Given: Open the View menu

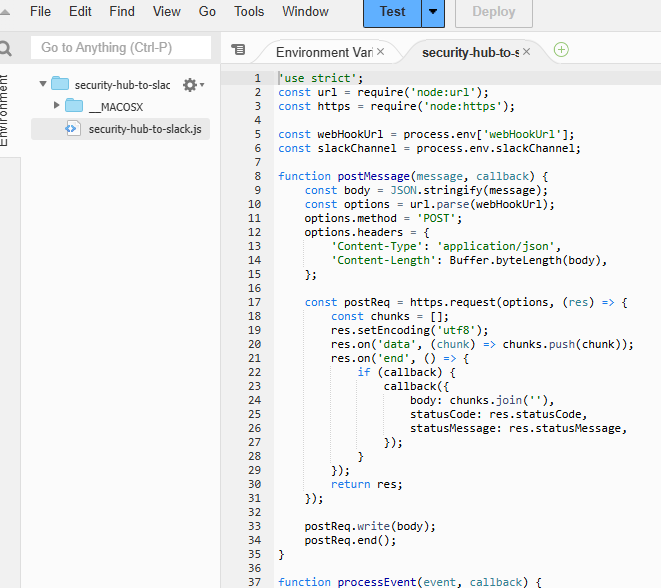Looking at the screenshot, I should tap(167, 11).
